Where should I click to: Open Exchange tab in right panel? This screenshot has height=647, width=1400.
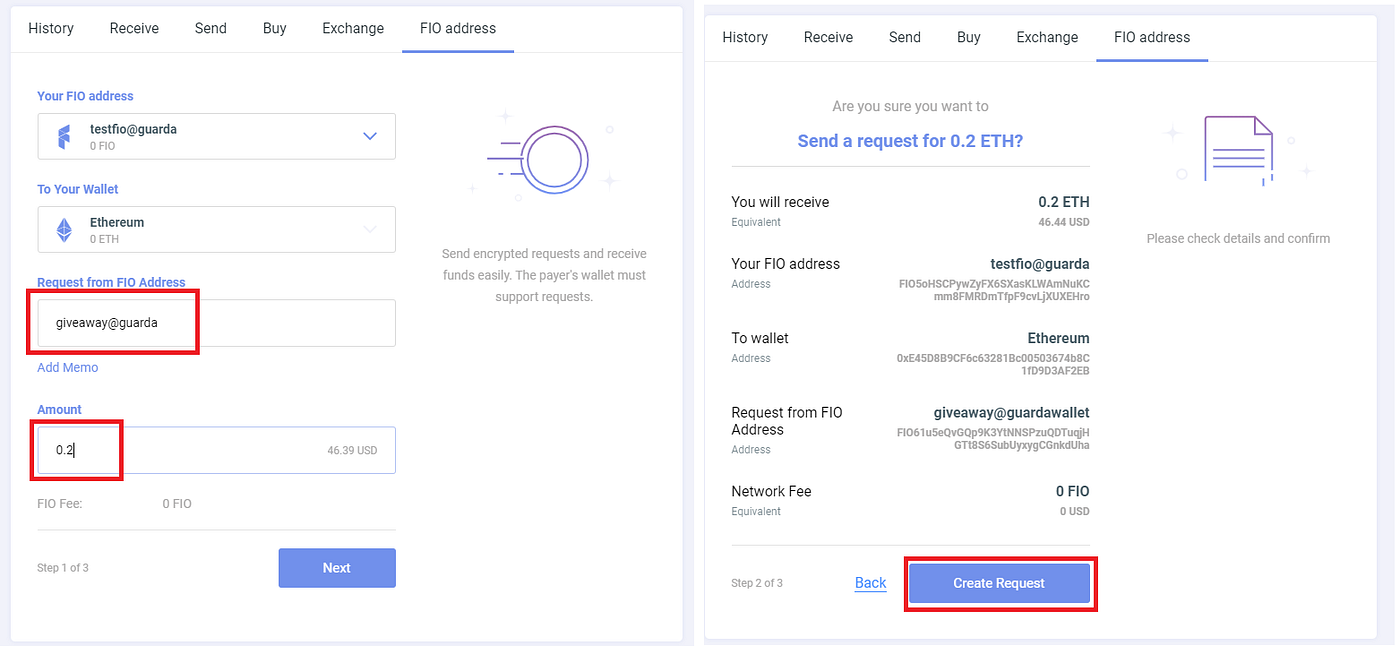pos(1047,37)
